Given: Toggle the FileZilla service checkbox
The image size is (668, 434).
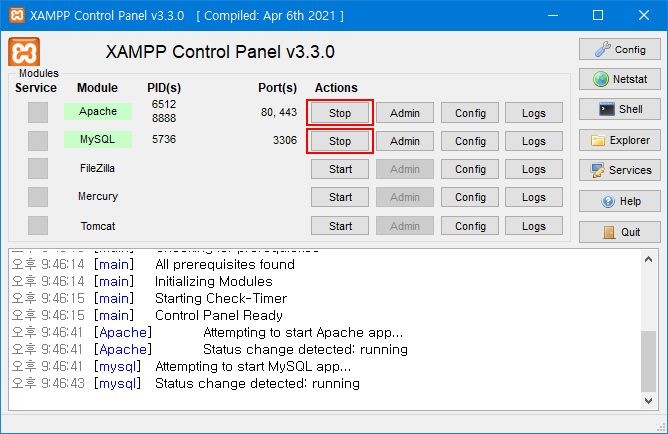Looking at the screenshot, I should (38, 169).
